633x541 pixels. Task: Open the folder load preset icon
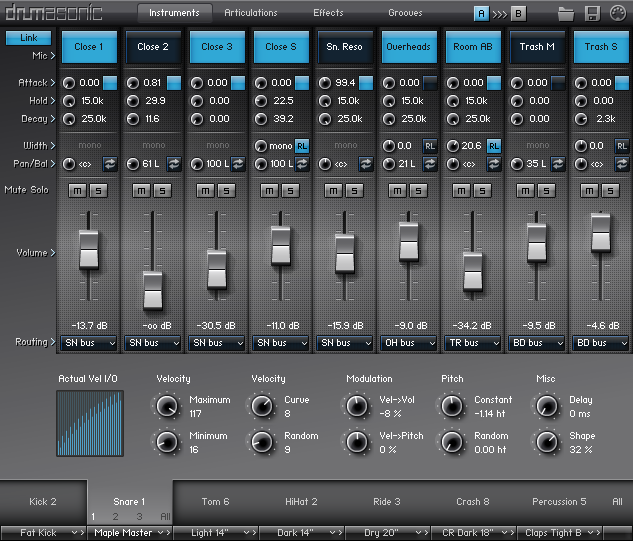[566, 14]
